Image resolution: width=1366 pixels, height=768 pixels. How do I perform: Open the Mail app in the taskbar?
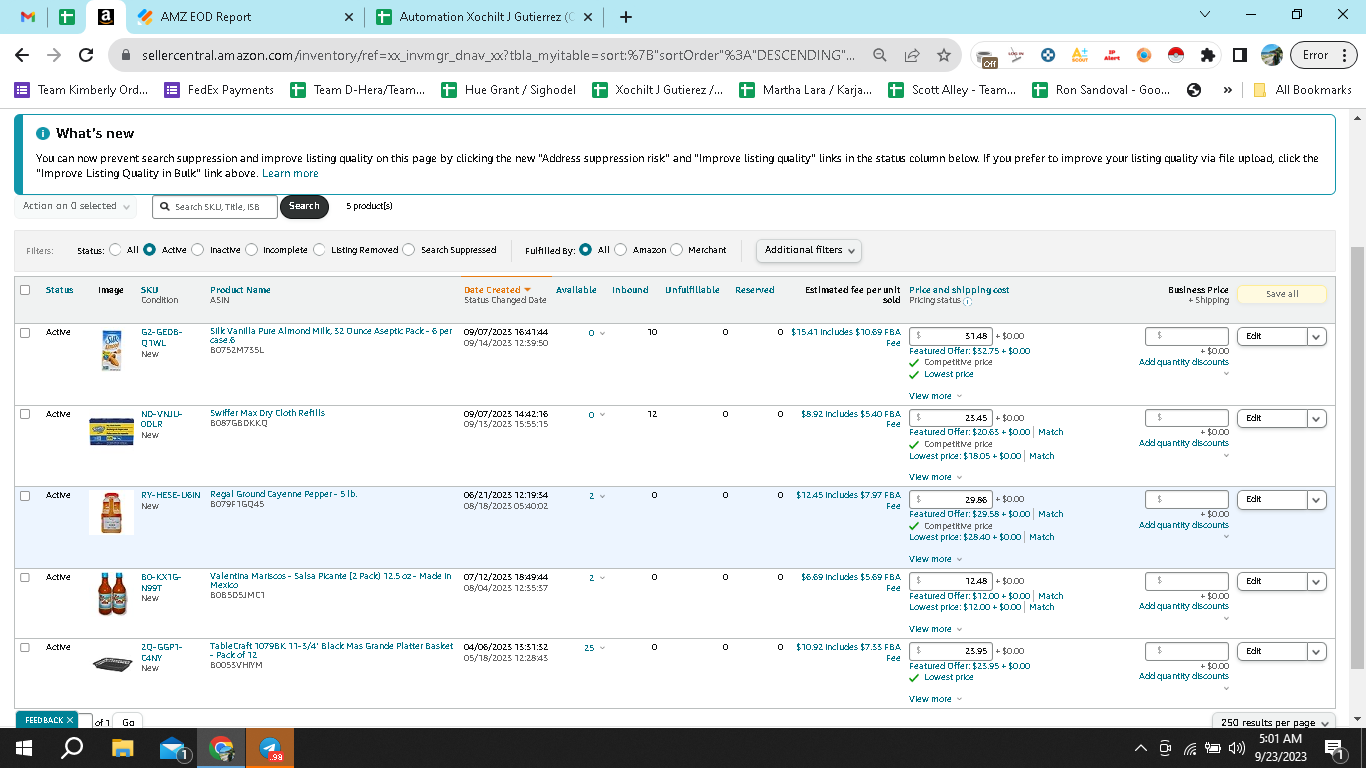click(172, 748)
